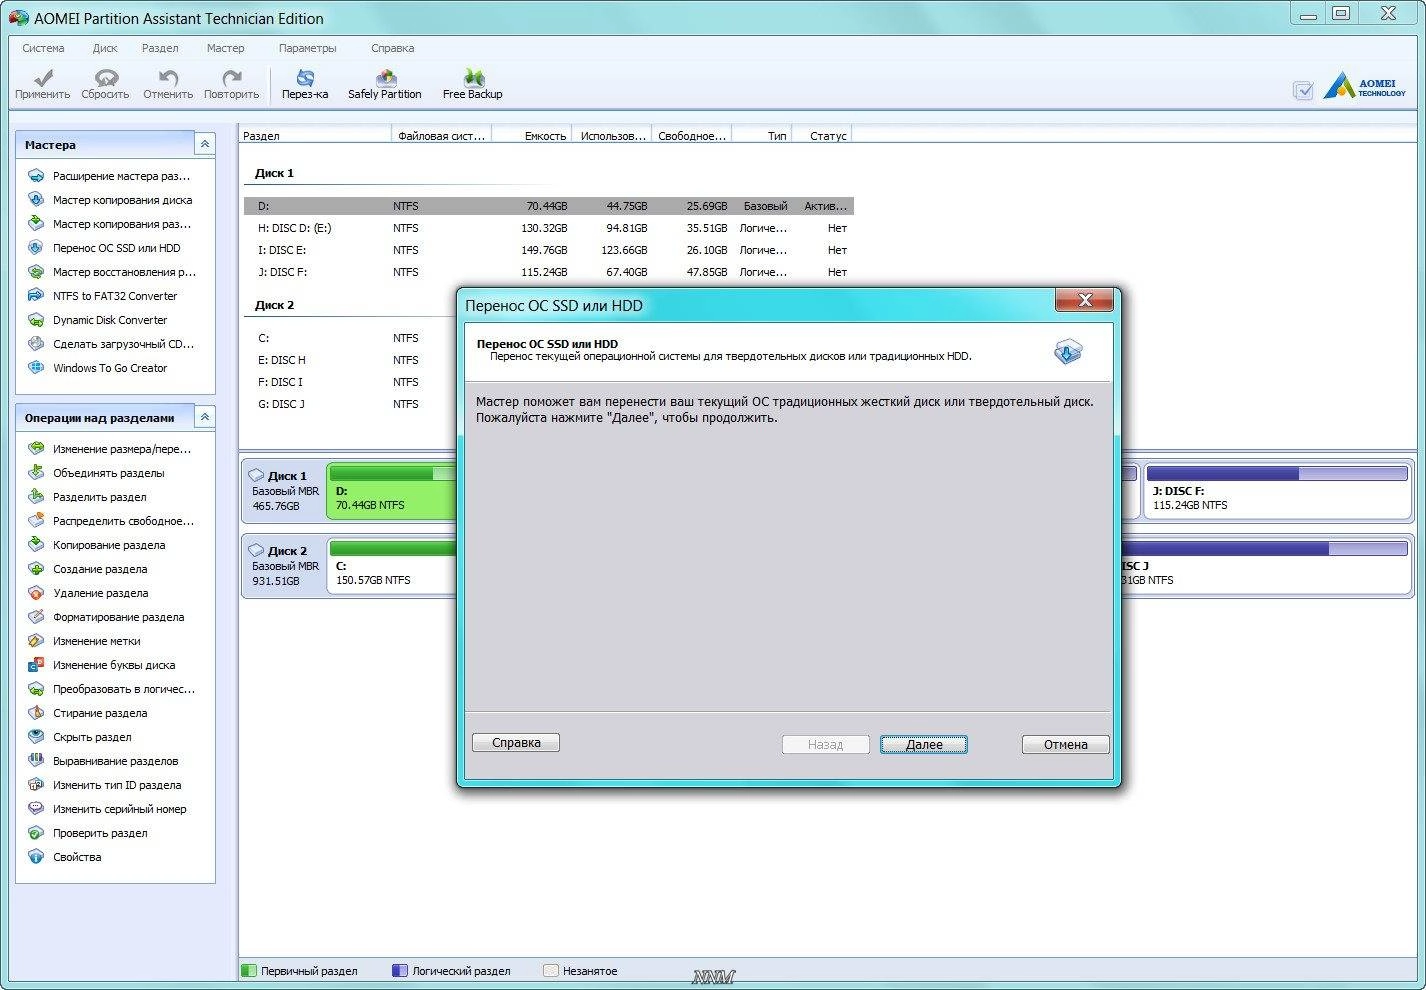Select Разделить раздел operation
The image size is (1426, 990).
point(88,497)
